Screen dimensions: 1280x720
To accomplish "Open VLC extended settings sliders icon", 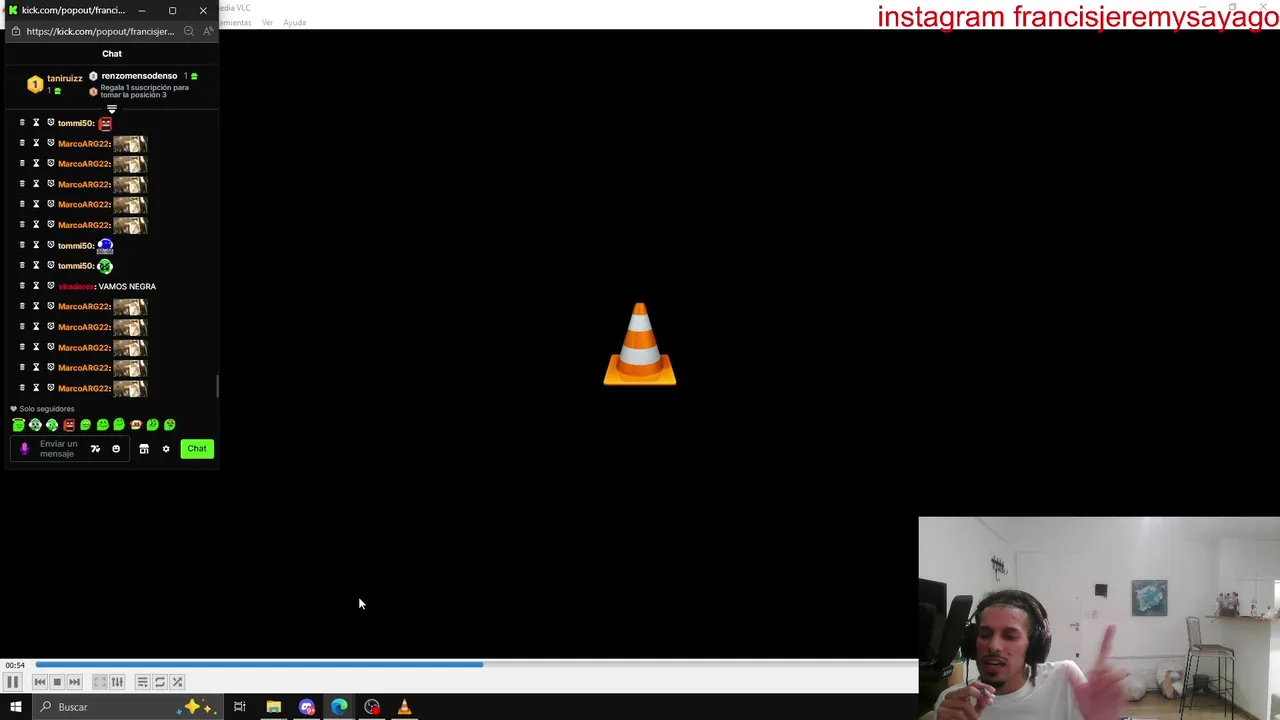I will pos(117,682).
